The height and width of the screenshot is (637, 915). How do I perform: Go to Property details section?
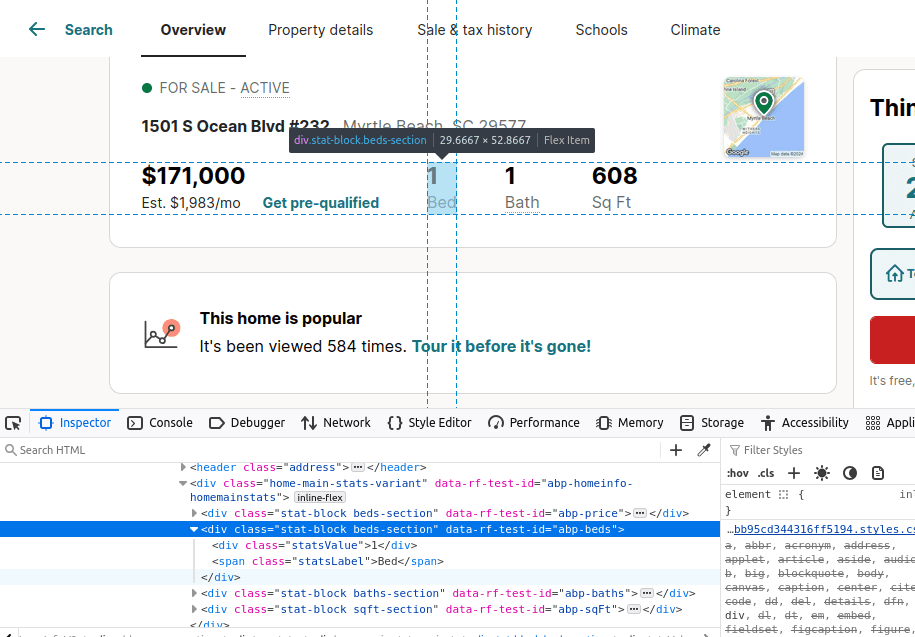320,30
